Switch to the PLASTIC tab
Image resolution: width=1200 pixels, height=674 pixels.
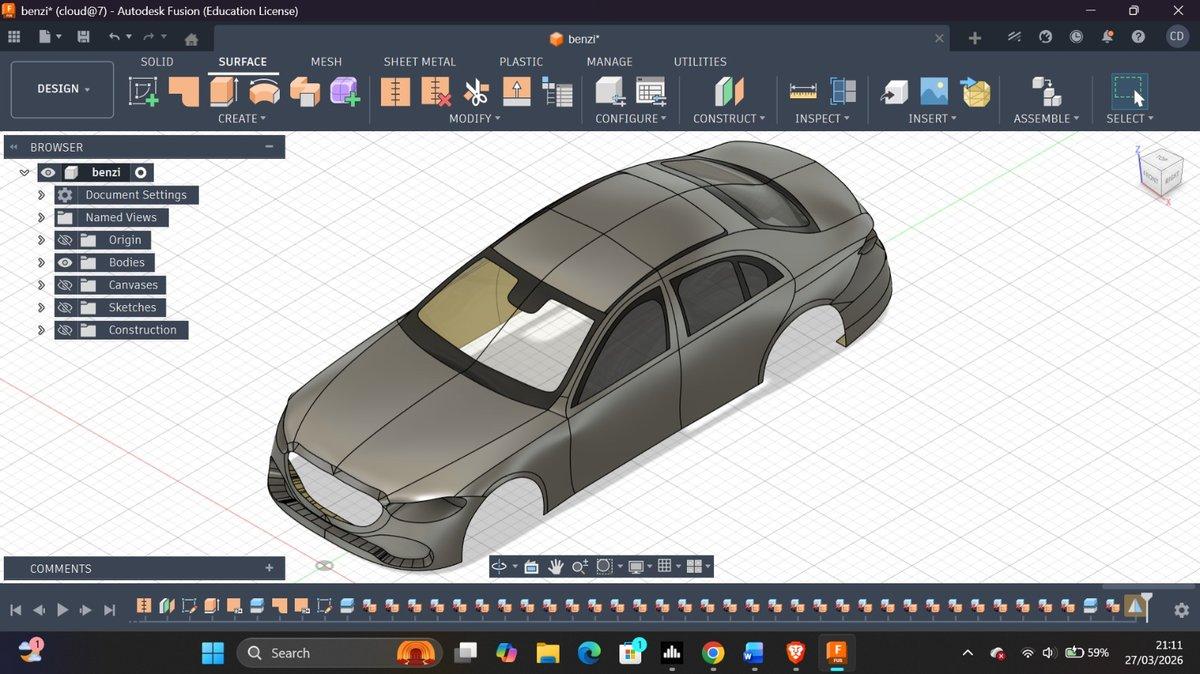tap(521, 61)
